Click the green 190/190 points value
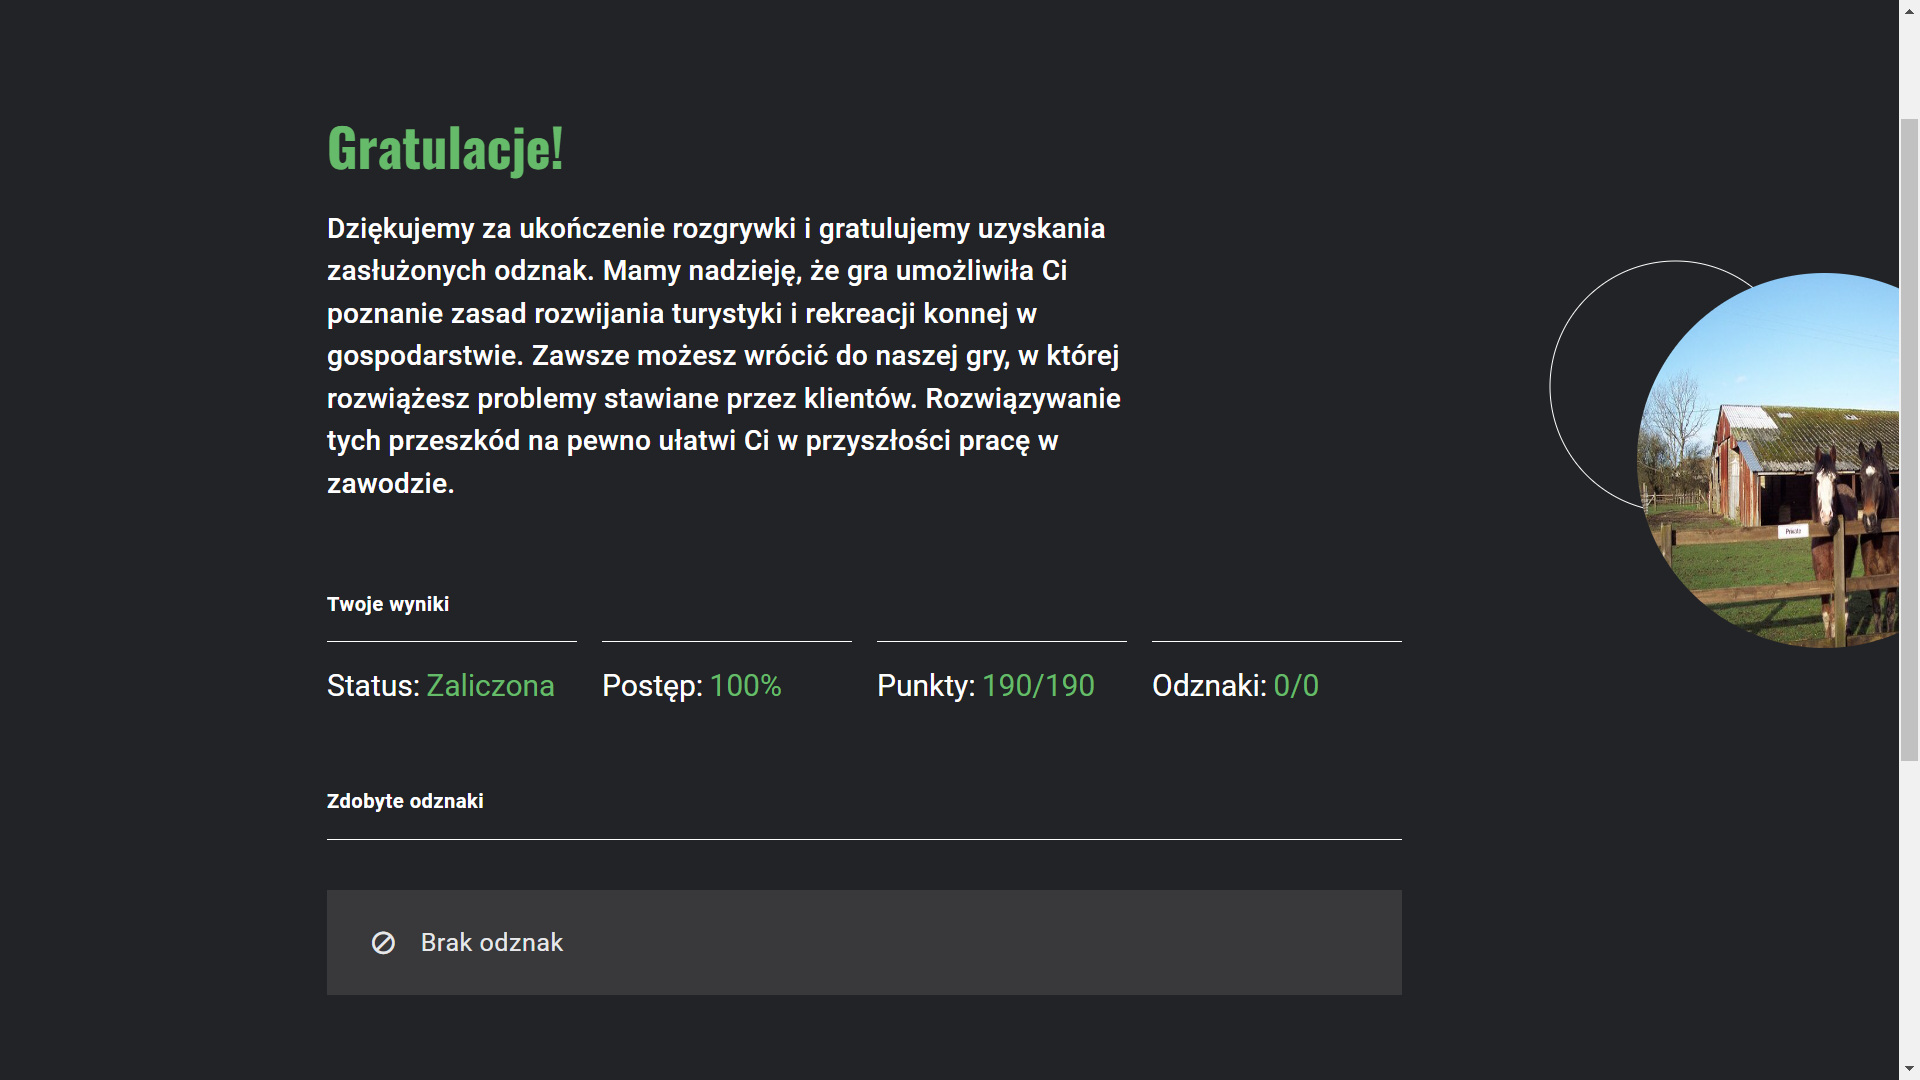 pyautogui.click(x=1038, y=686)
